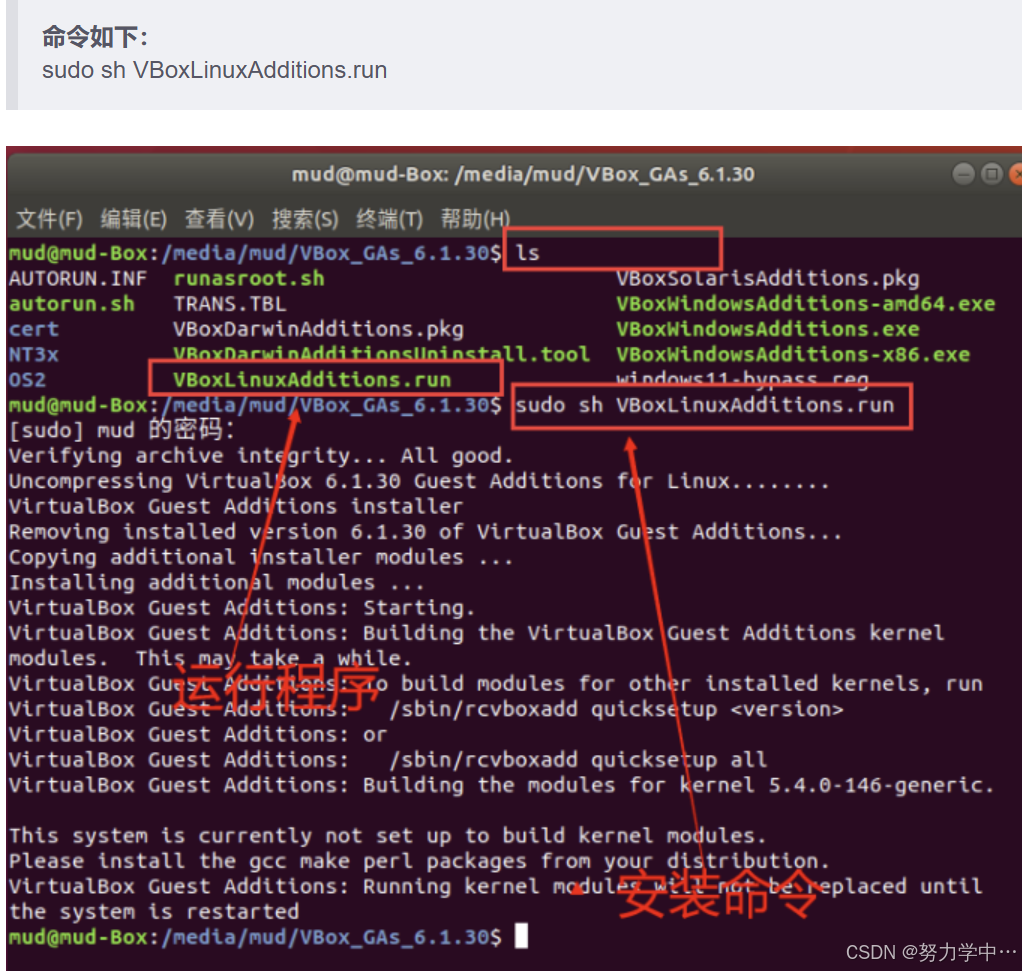Click the VBoxLinuxAdditions.run file name
The image size is (1022, 971).
point(312,380)
